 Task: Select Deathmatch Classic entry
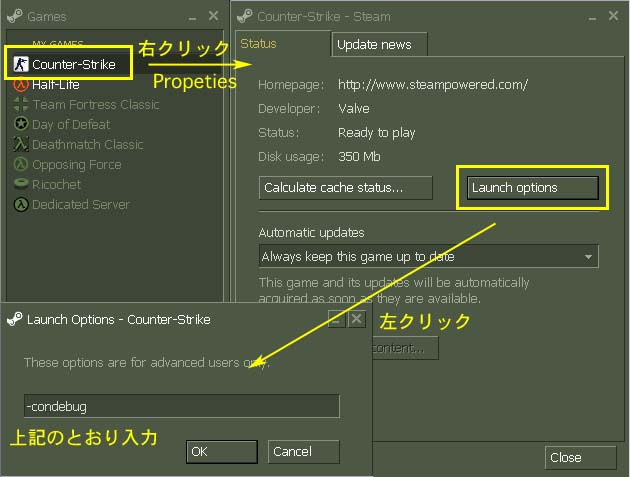[88, 144]
